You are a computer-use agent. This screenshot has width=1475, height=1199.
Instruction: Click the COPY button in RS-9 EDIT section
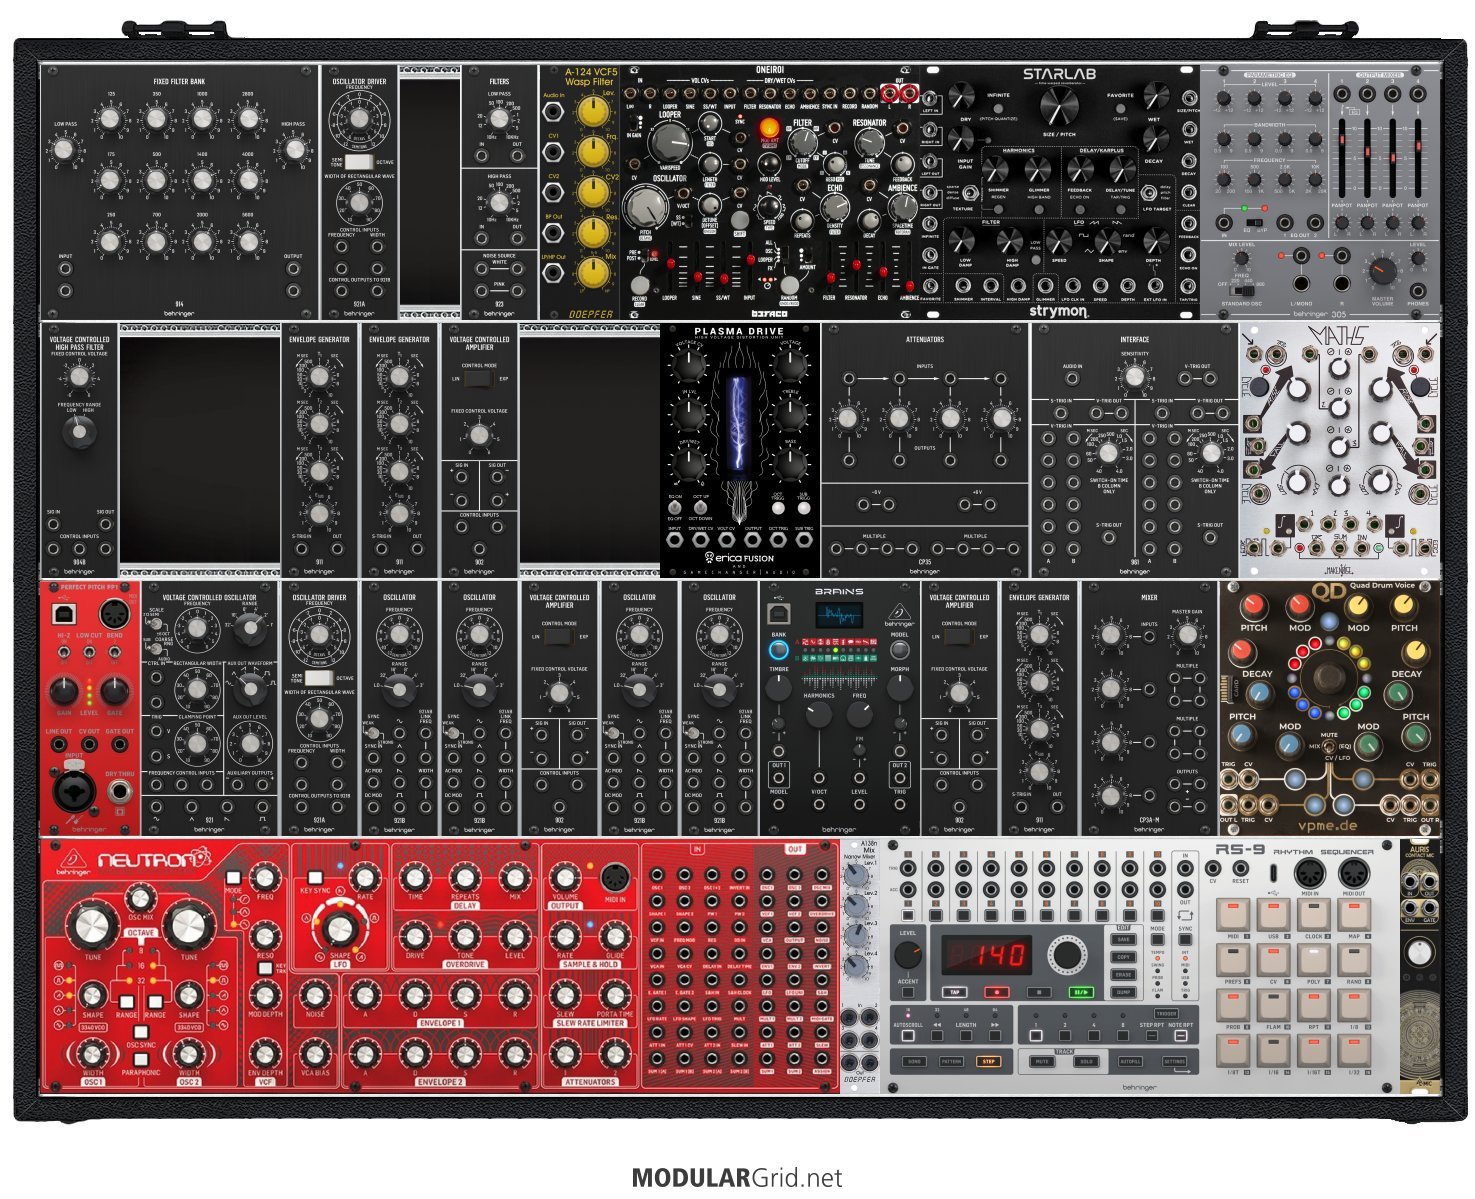click(x=1124, y=957)
